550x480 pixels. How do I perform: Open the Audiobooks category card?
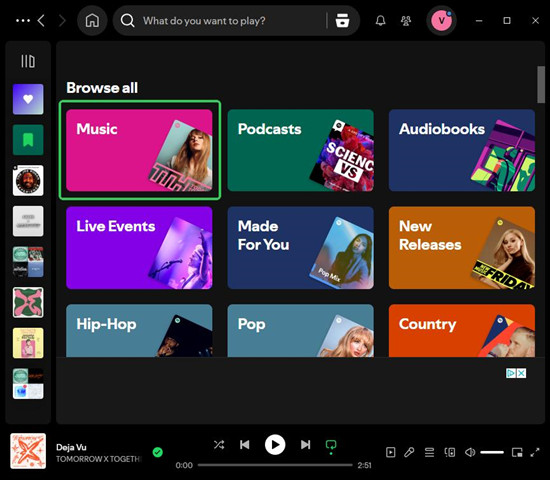coord(462,150)
